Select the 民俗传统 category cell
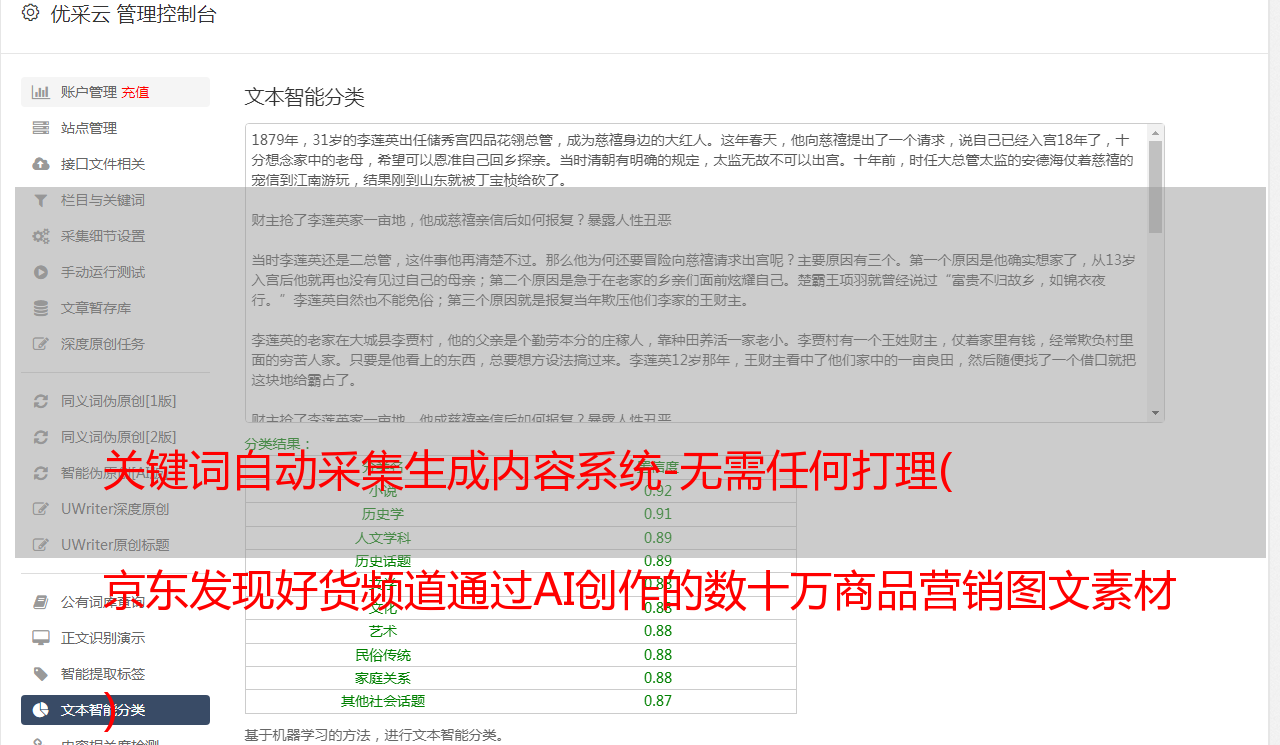 click(383, 655)
